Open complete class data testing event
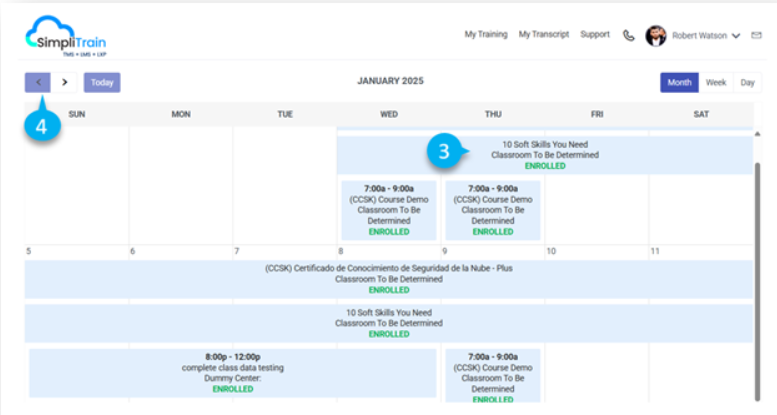The width and height of the screenshot is (777, 415). 232,372
